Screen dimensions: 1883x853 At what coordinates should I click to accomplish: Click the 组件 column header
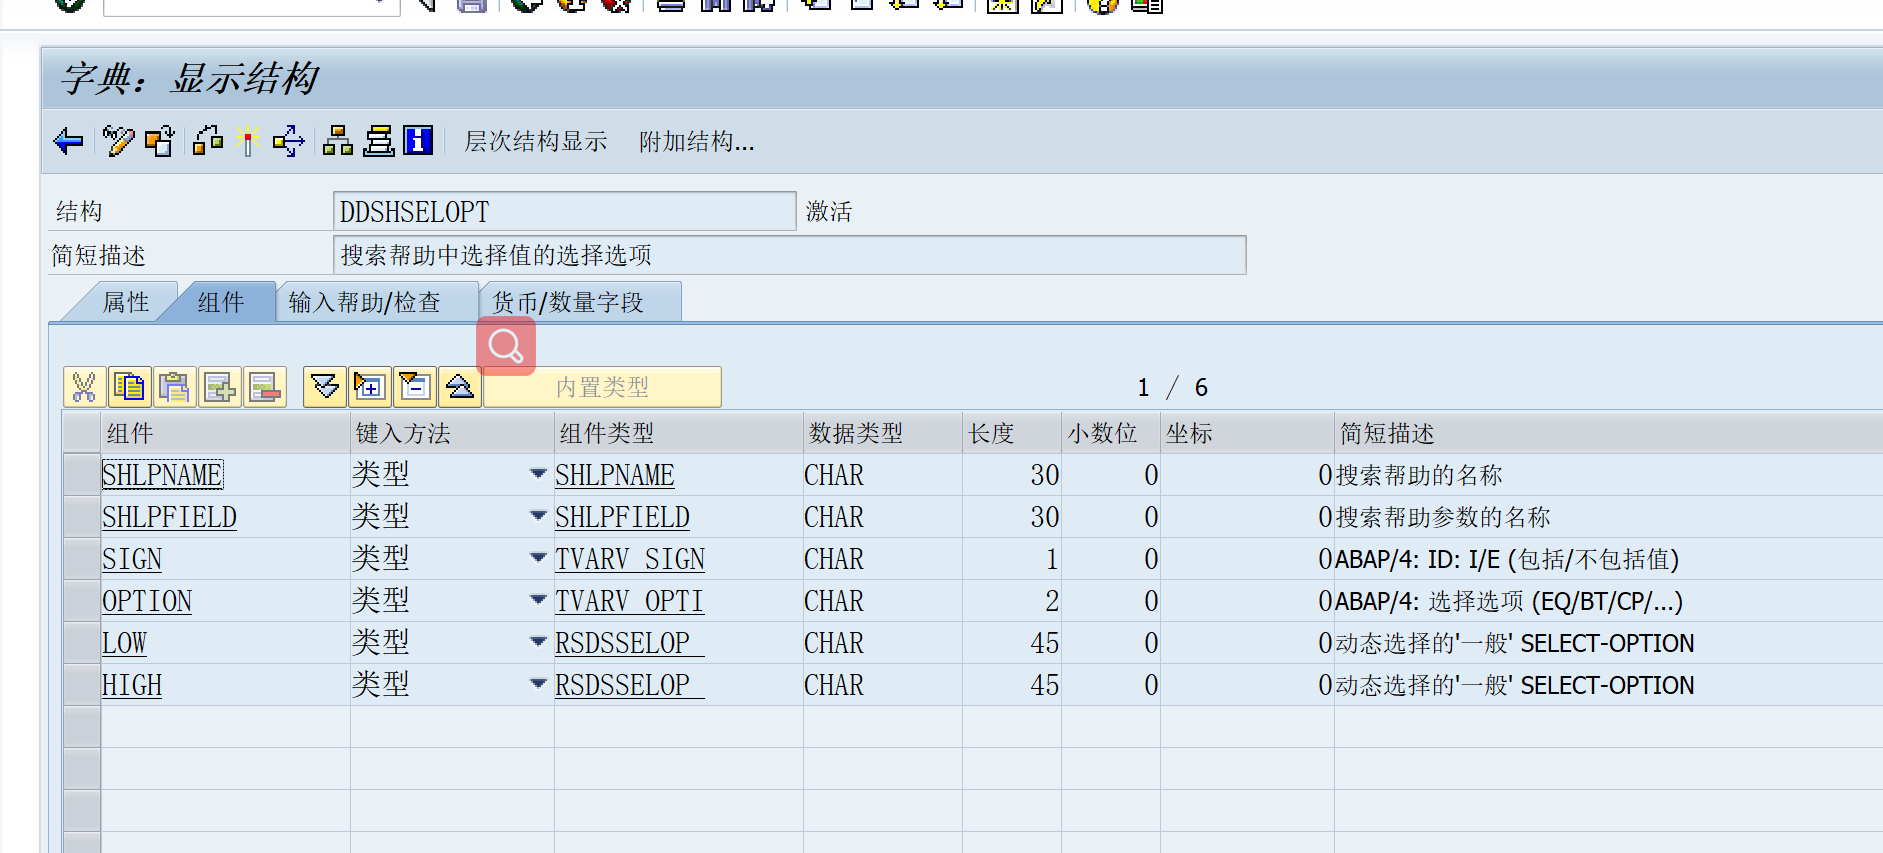[225, 433]
